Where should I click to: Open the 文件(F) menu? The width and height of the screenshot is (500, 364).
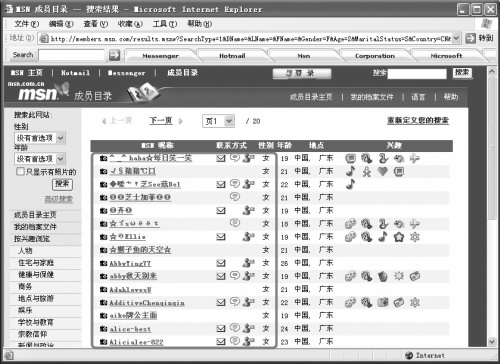click(27, 24)
